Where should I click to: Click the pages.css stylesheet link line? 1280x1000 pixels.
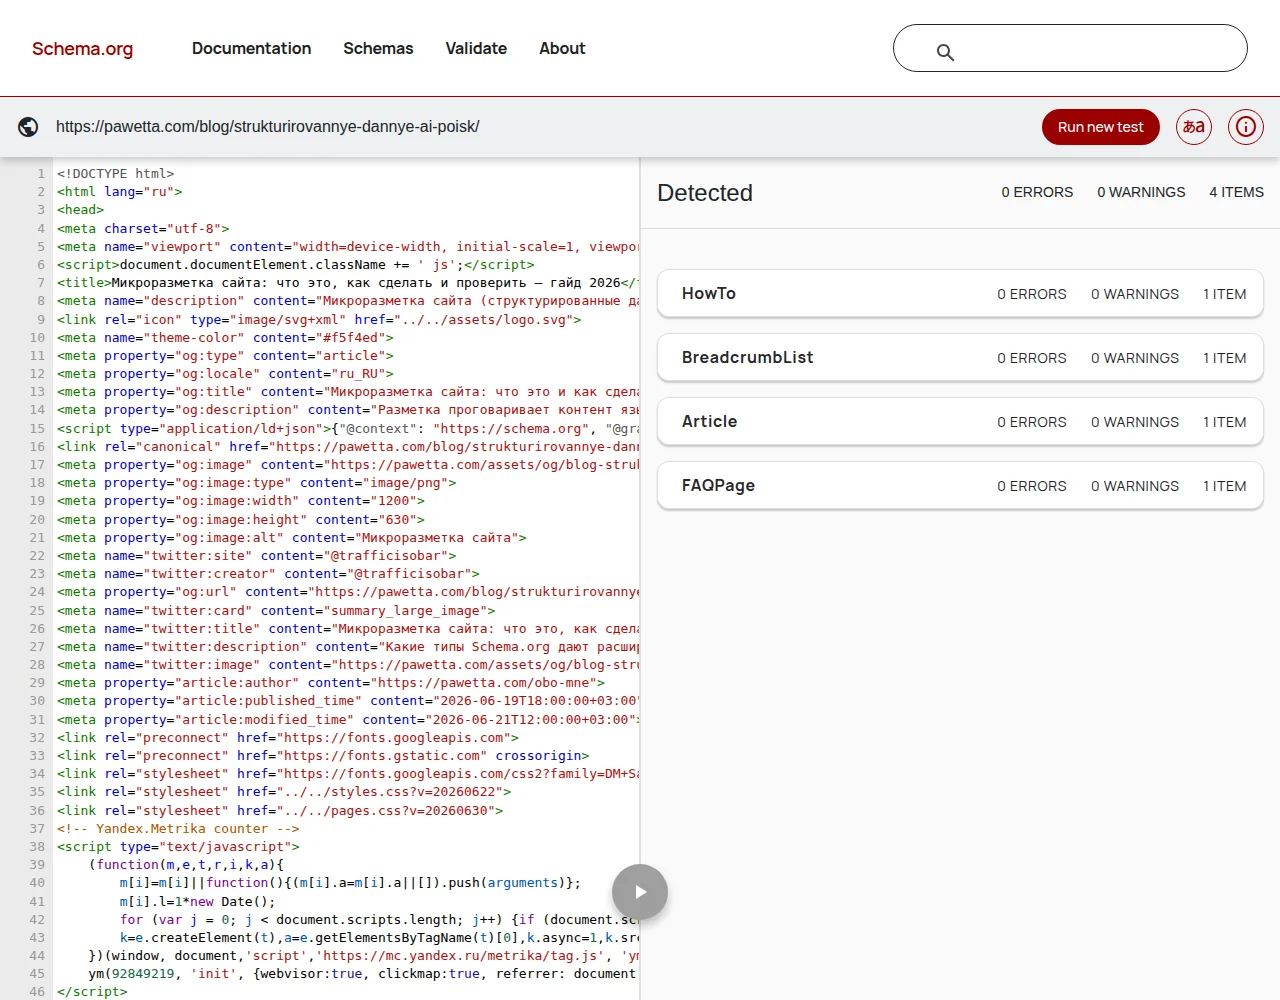pyautogui.click(x=280, y=810)
